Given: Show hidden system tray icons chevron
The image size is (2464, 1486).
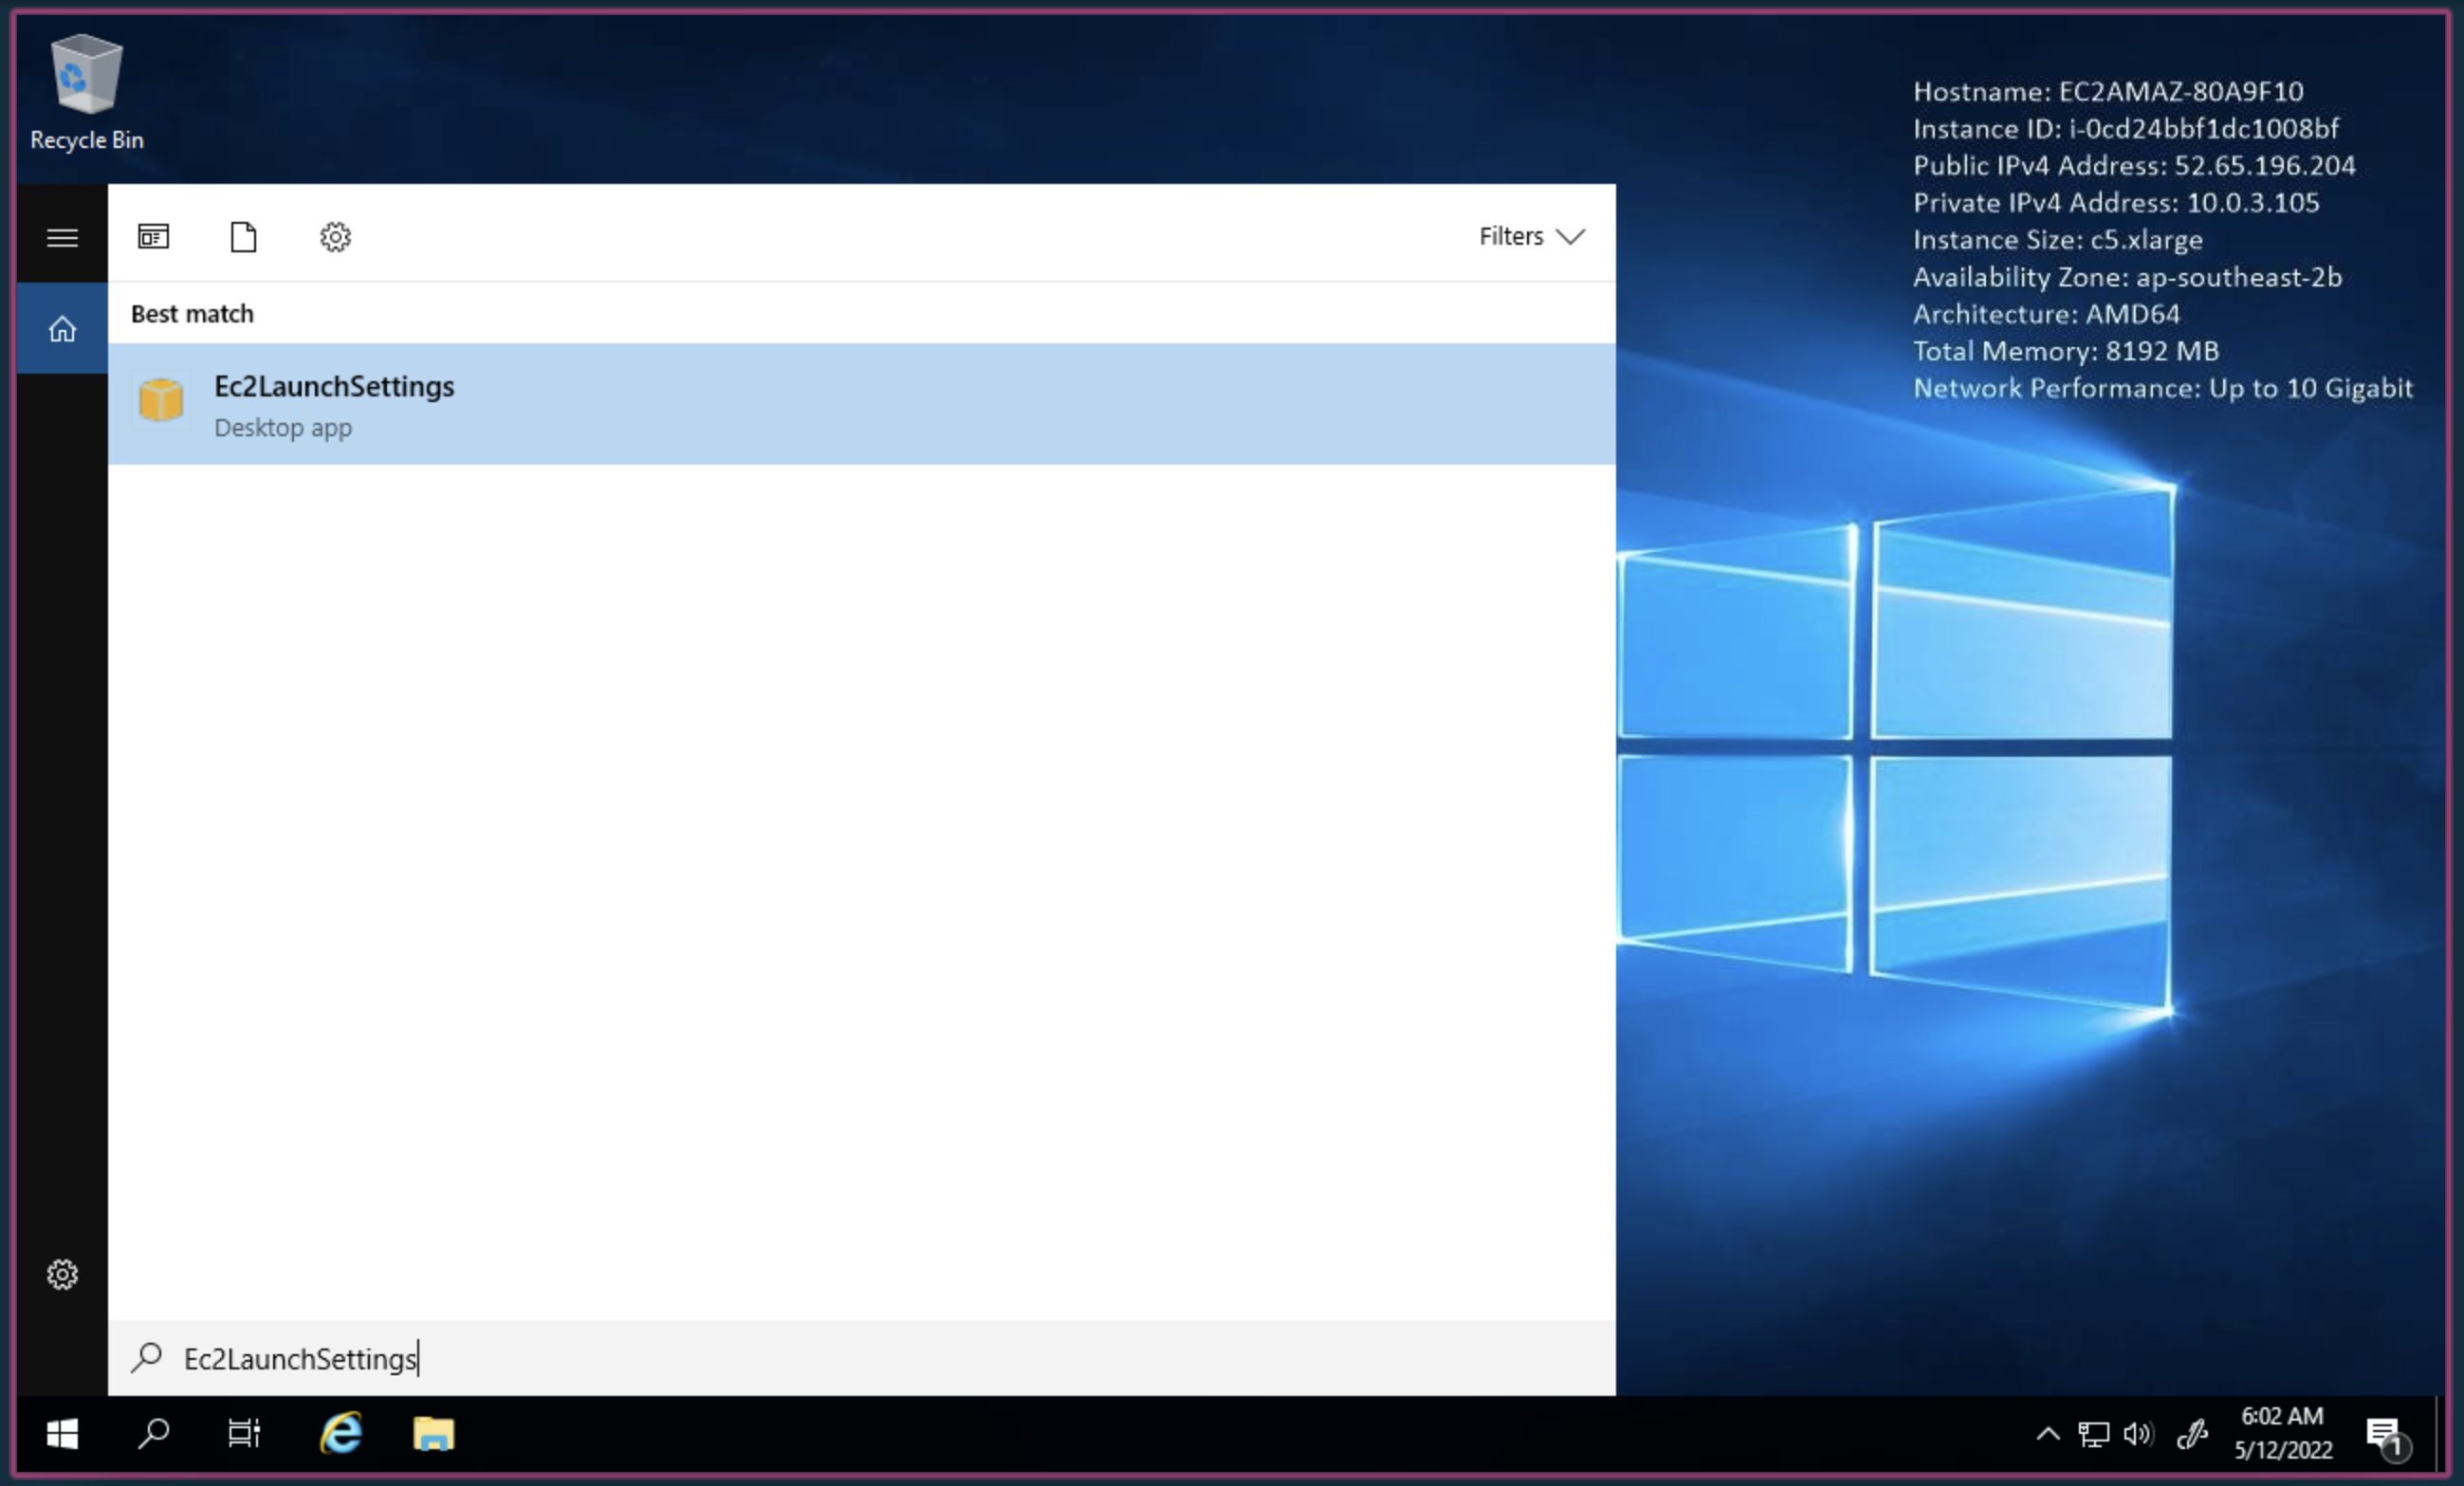Looking at the screenshot, I should (2047, 1434).
